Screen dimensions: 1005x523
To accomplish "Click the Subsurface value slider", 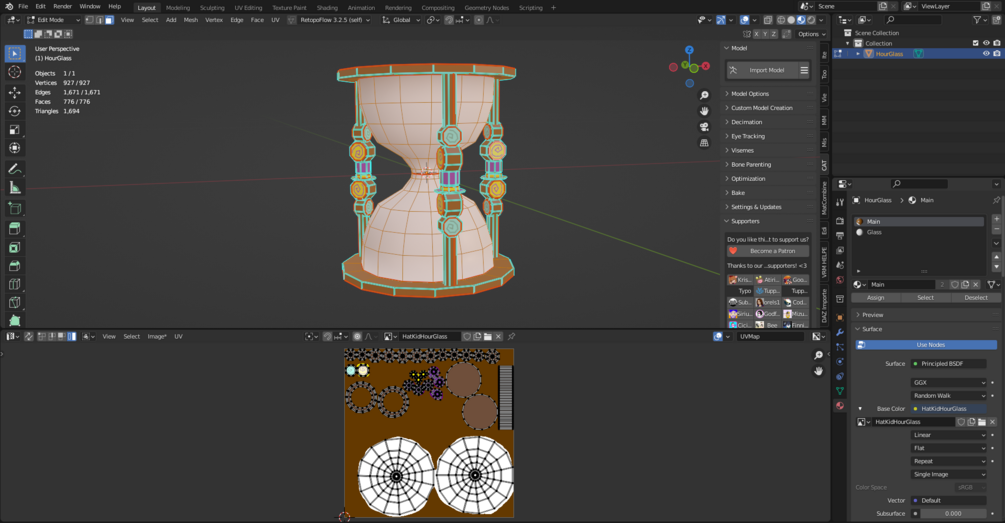I will tap(952, 513).
